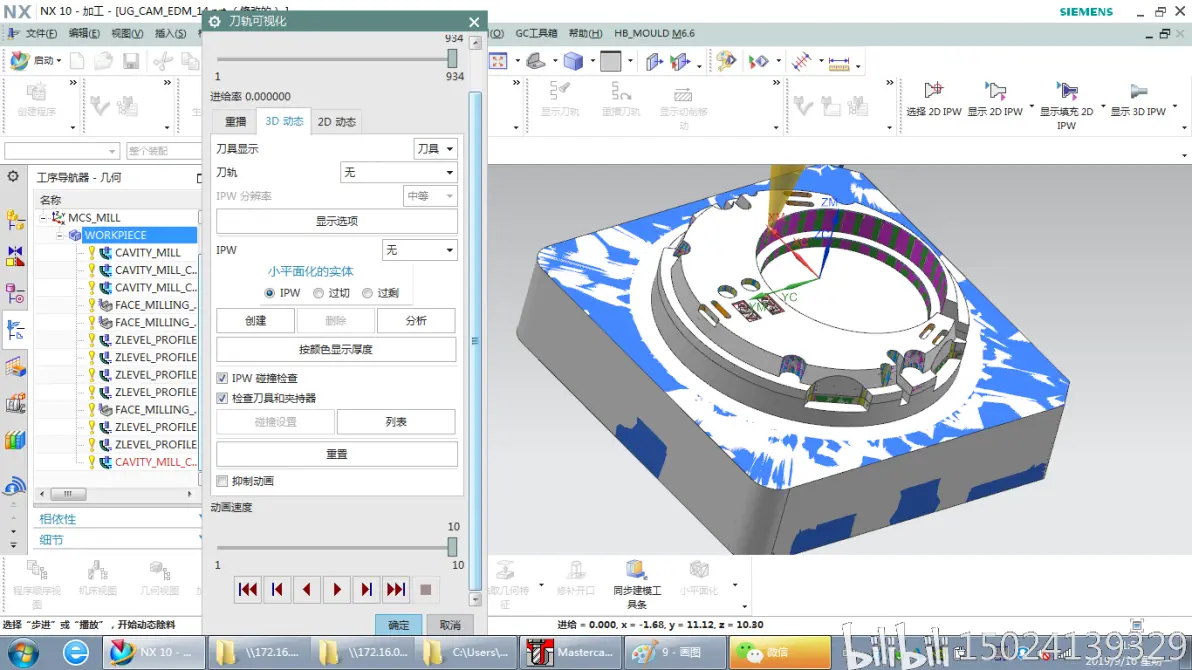The width and height of the screenshot is (1192, 670).
Task: Click the 分析 button
Action: pos(416,321)
